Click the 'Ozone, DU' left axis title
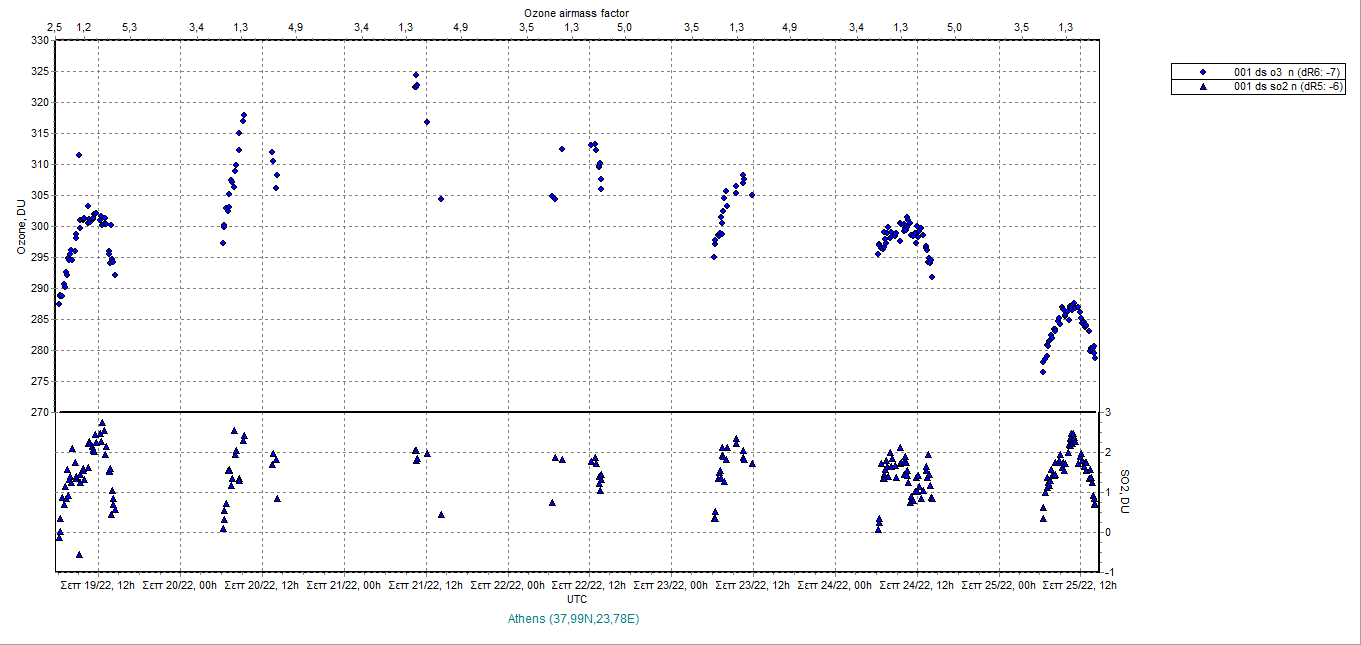 [x=21, y=226]
